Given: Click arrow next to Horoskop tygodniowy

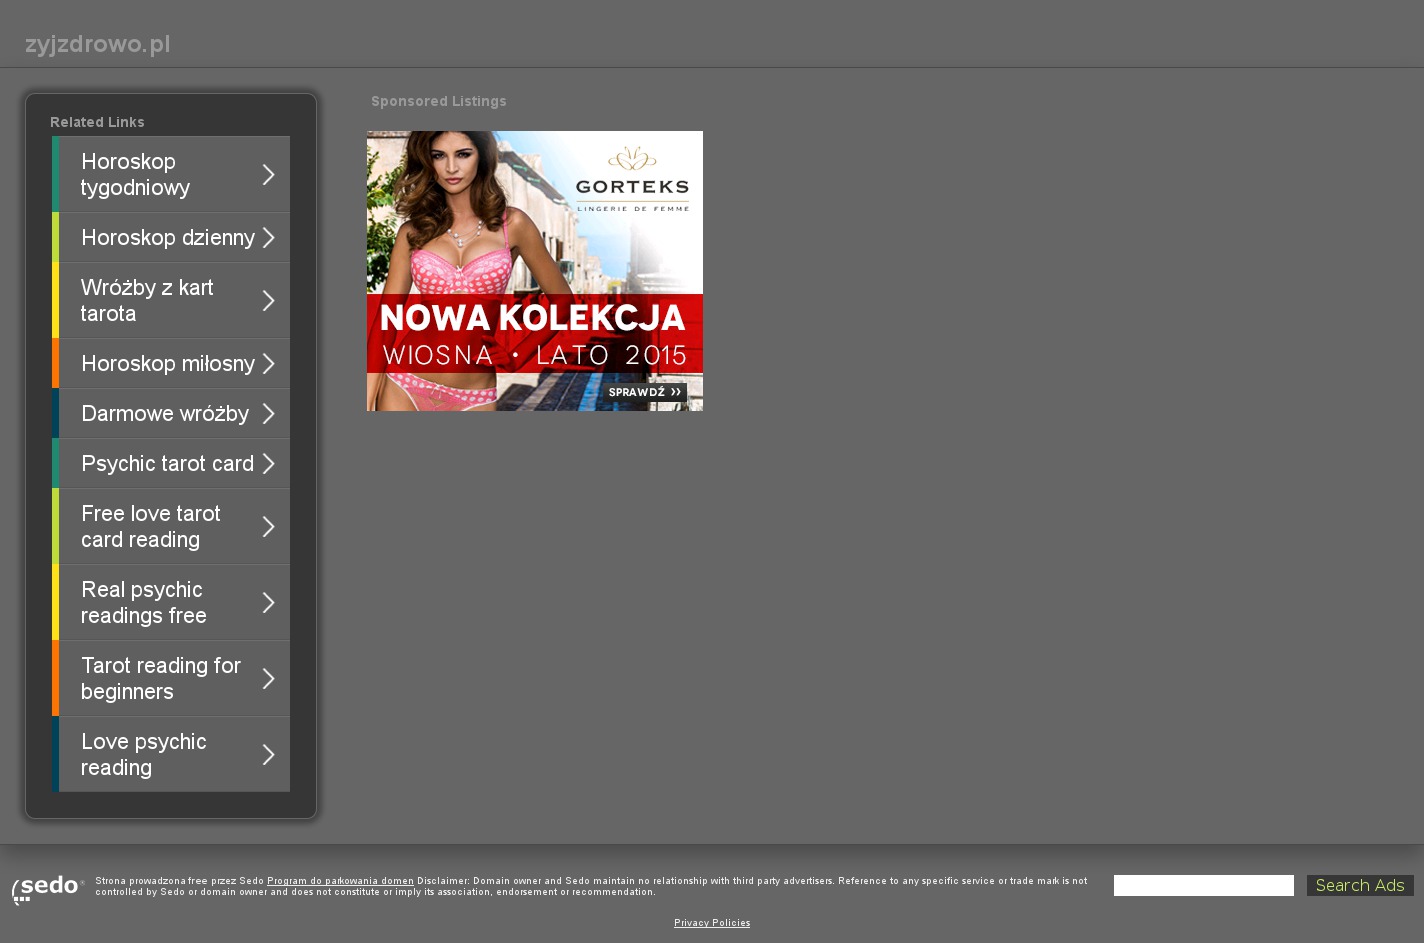Looking at the screenshot, I should pyautogui.click(x=268, y=175).
